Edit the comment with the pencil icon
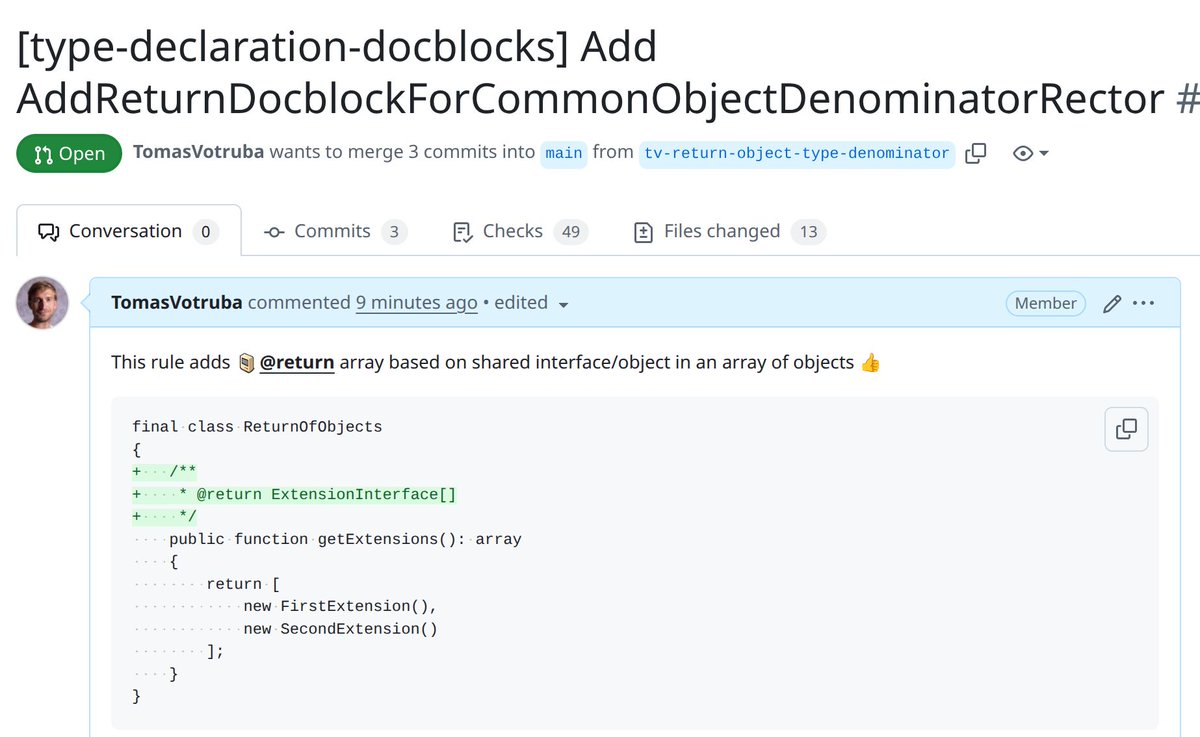 click(1111, 303)
